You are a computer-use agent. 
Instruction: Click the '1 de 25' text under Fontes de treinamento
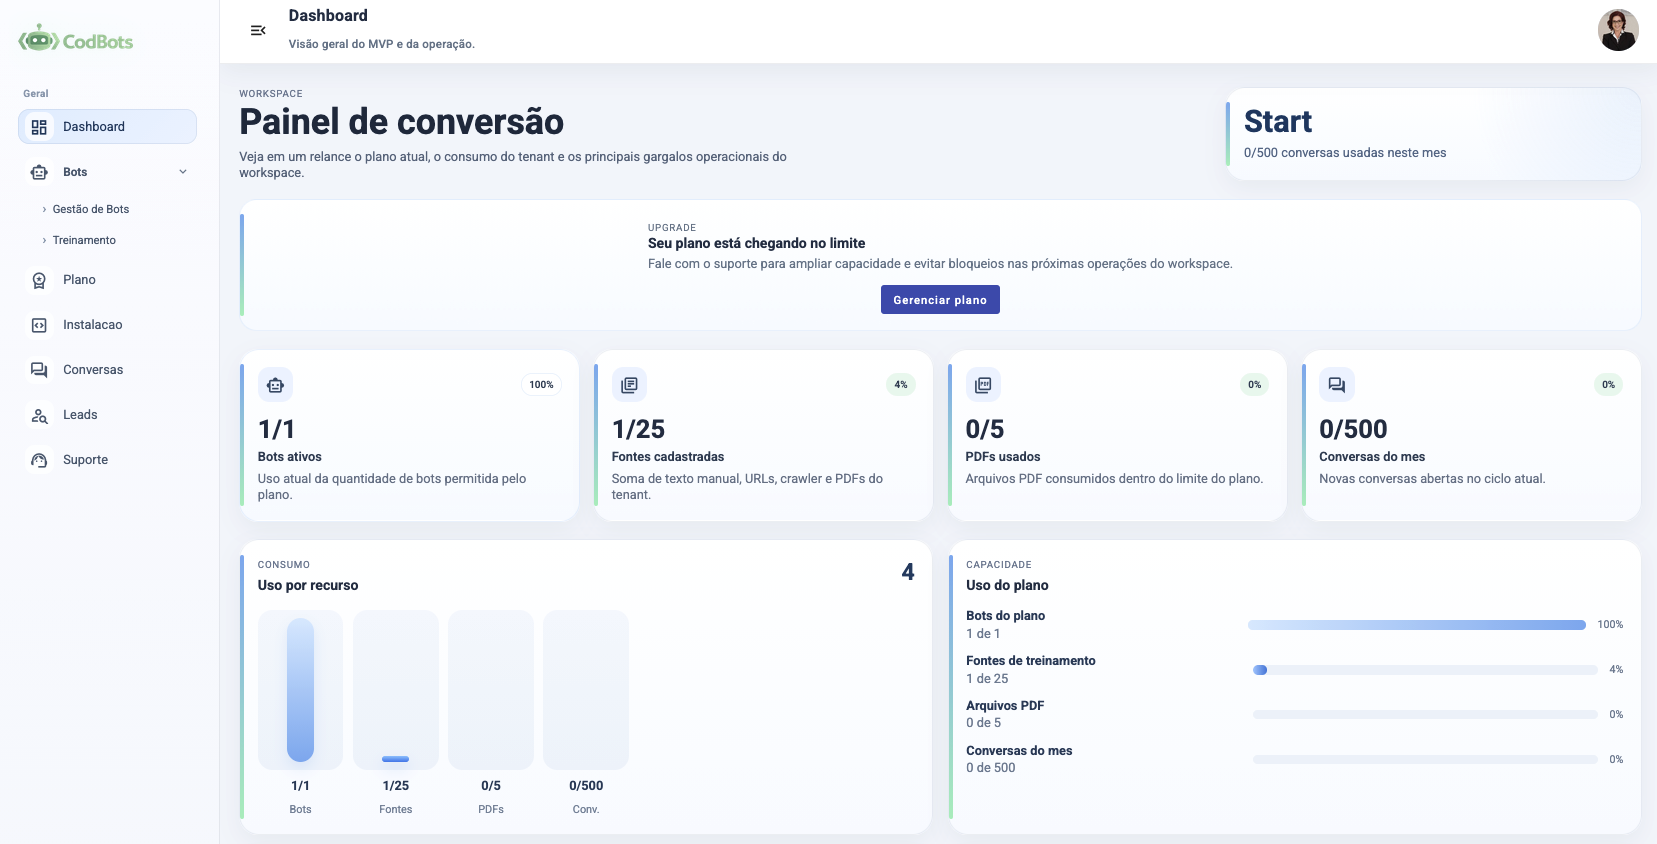tap(987, 679)
